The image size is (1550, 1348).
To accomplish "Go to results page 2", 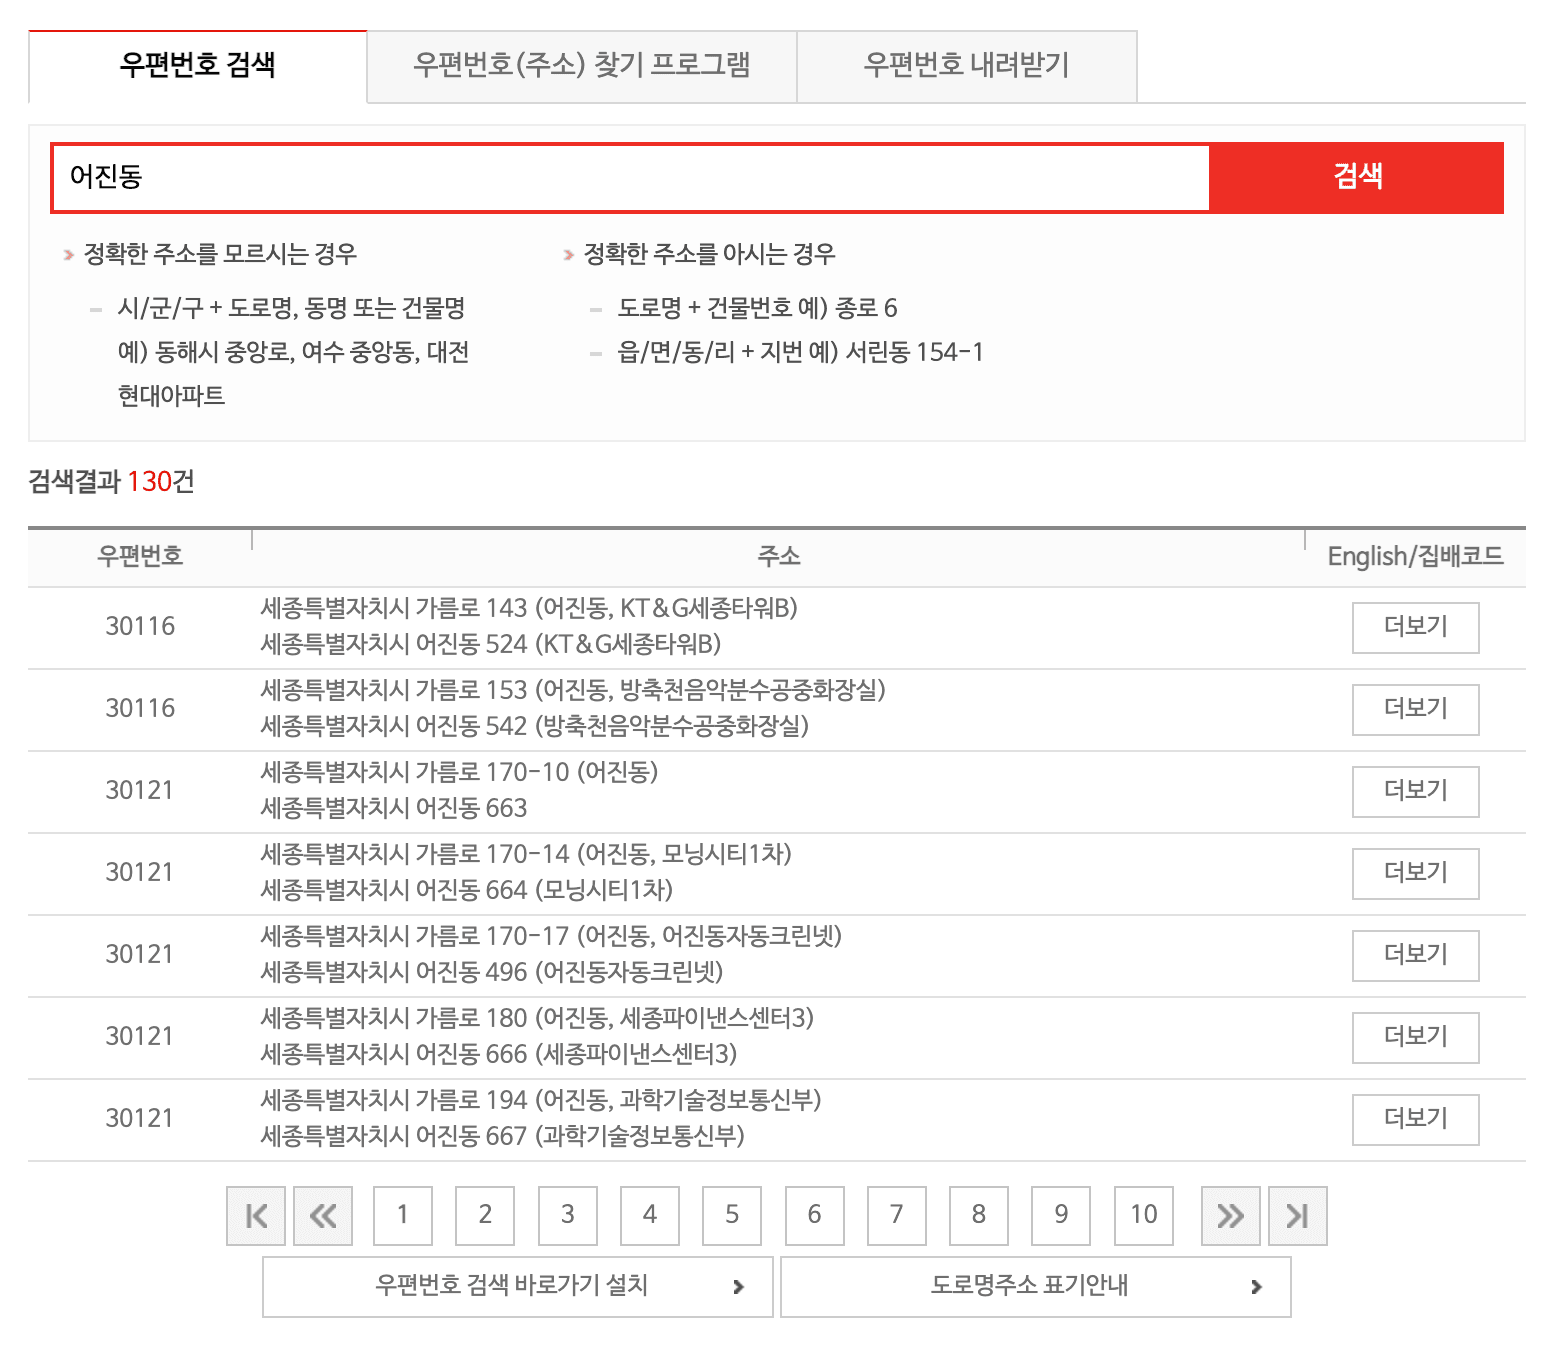I will click(x=485, y=1216).
